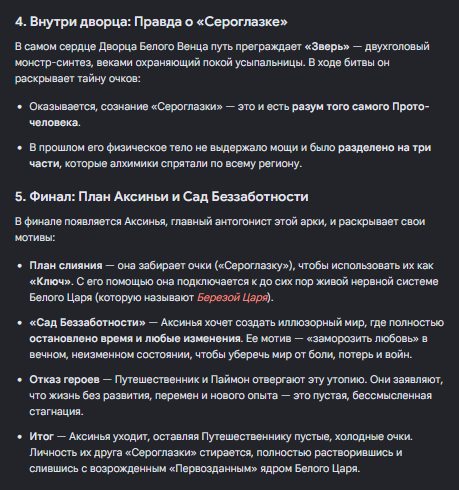
Task: Click bullet marker before "Отказ героев"
Action: 20,380
